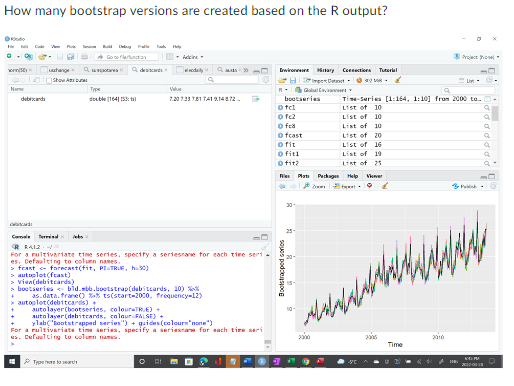Open the Code menu
The width and height of the screenshot is (514, 386).
[x=39, y=46]
